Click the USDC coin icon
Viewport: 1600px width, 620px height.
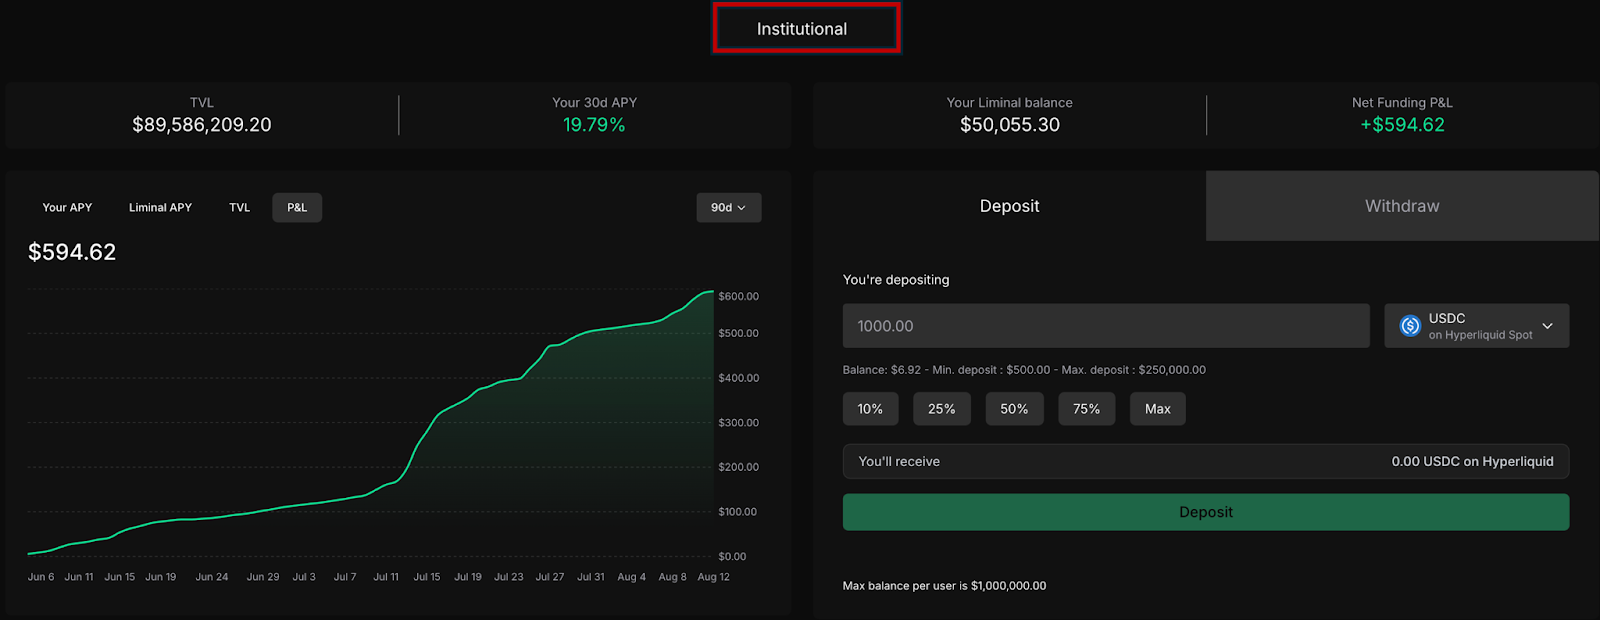(1410, 326)
